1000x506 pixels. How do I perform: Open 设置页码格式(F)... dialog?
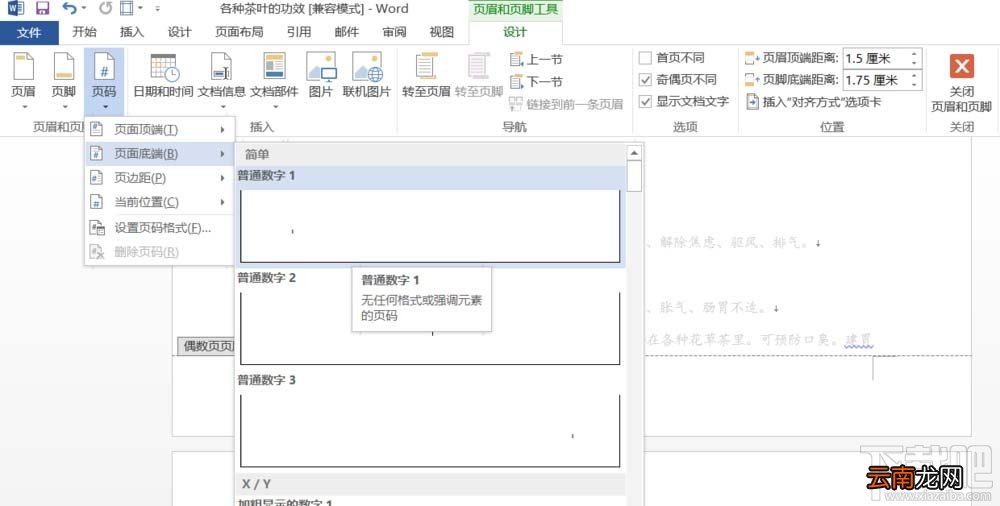tap(159, 228)
